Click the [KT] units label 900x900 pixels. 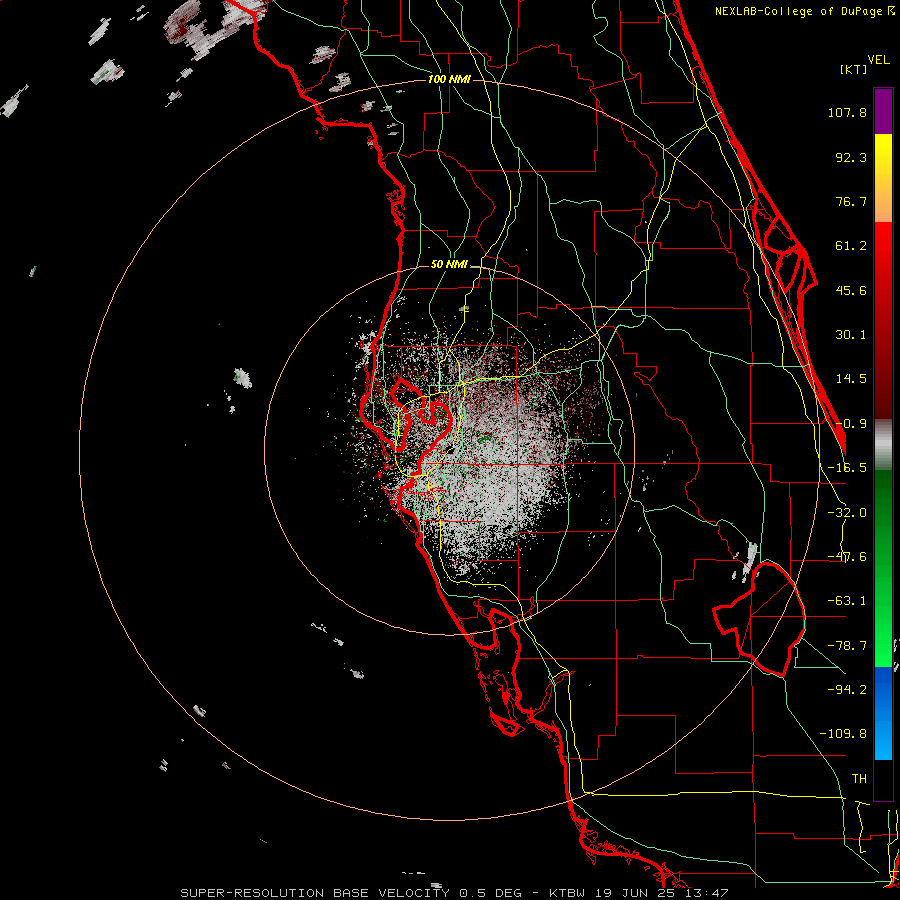click(x=854, y=69)
